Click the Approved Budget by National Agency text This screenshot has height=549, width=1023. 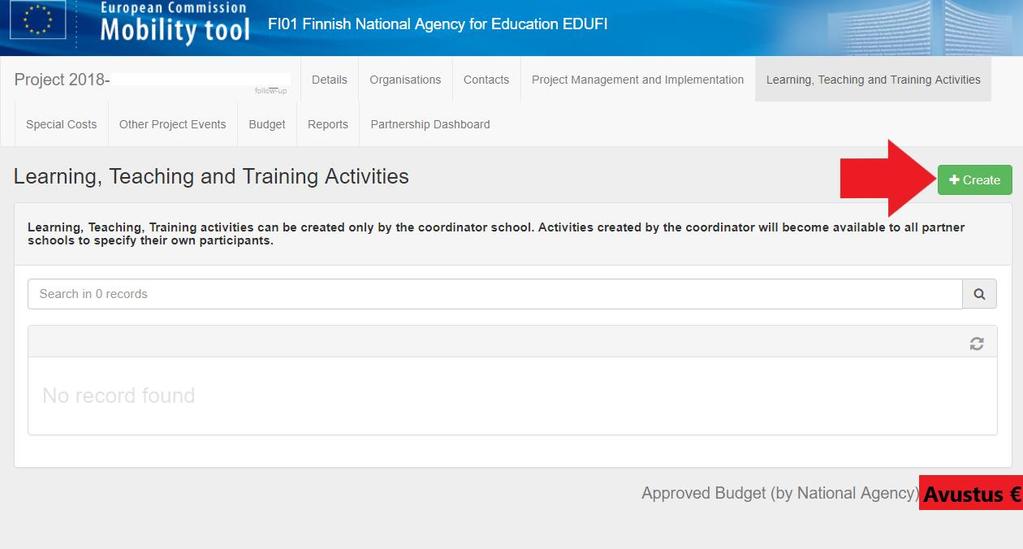tap(780, 493)
